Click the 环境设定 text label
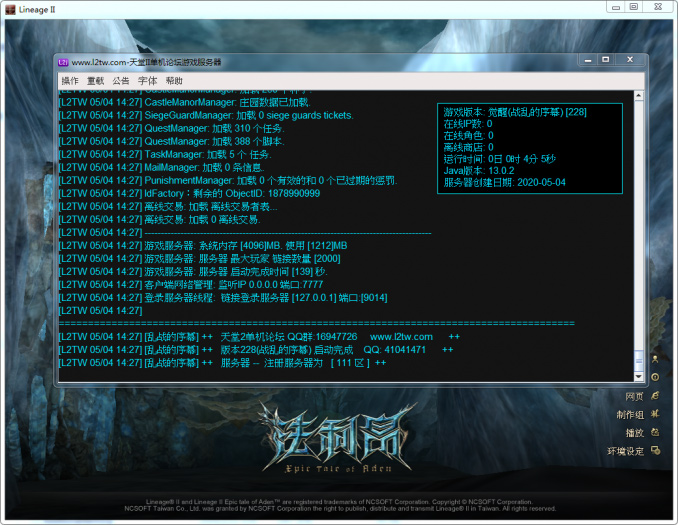This screenshot has width=678, height=525. point(626,450)
